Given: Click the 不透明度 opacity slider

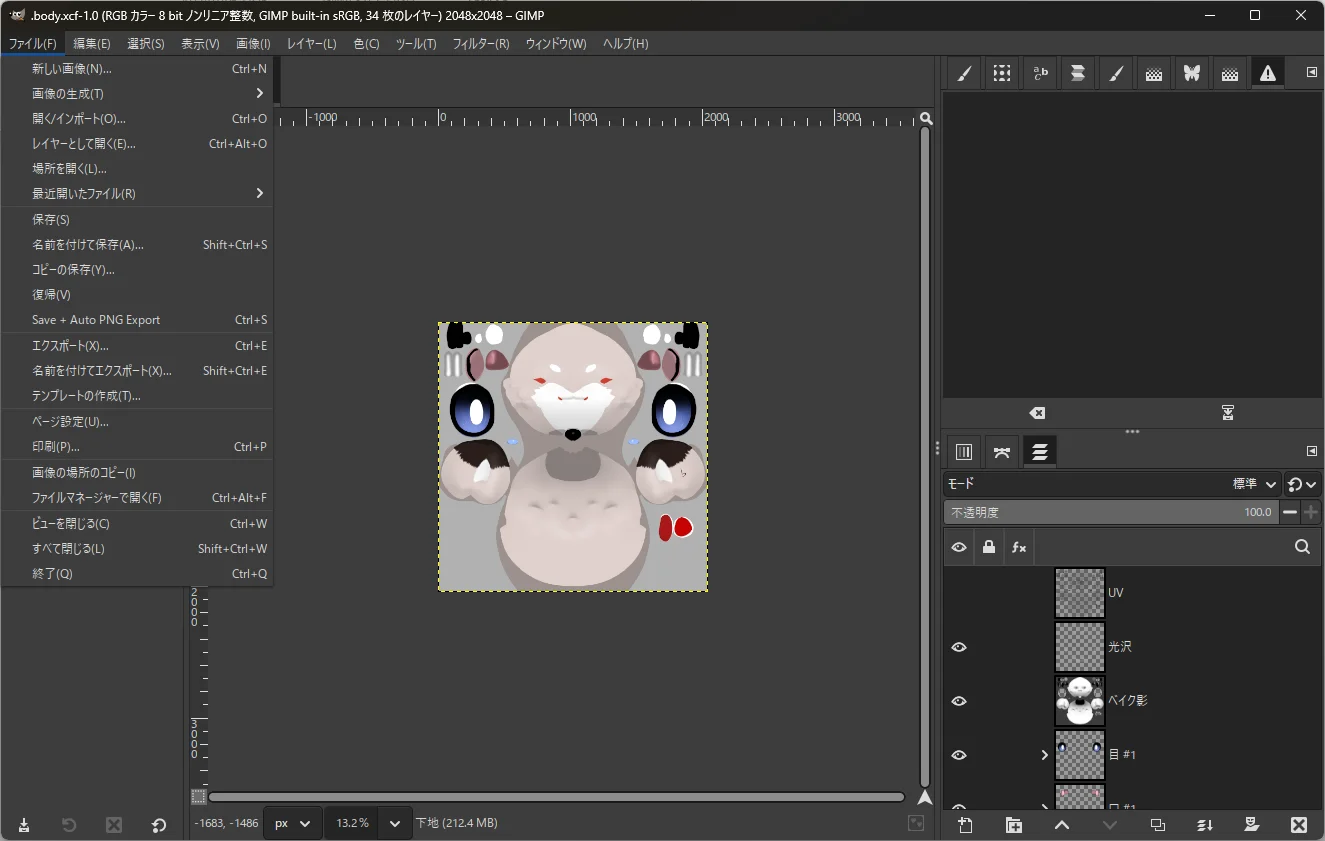Looking at the screenshot, I should pyautogui.click(x=1111, y=512).
